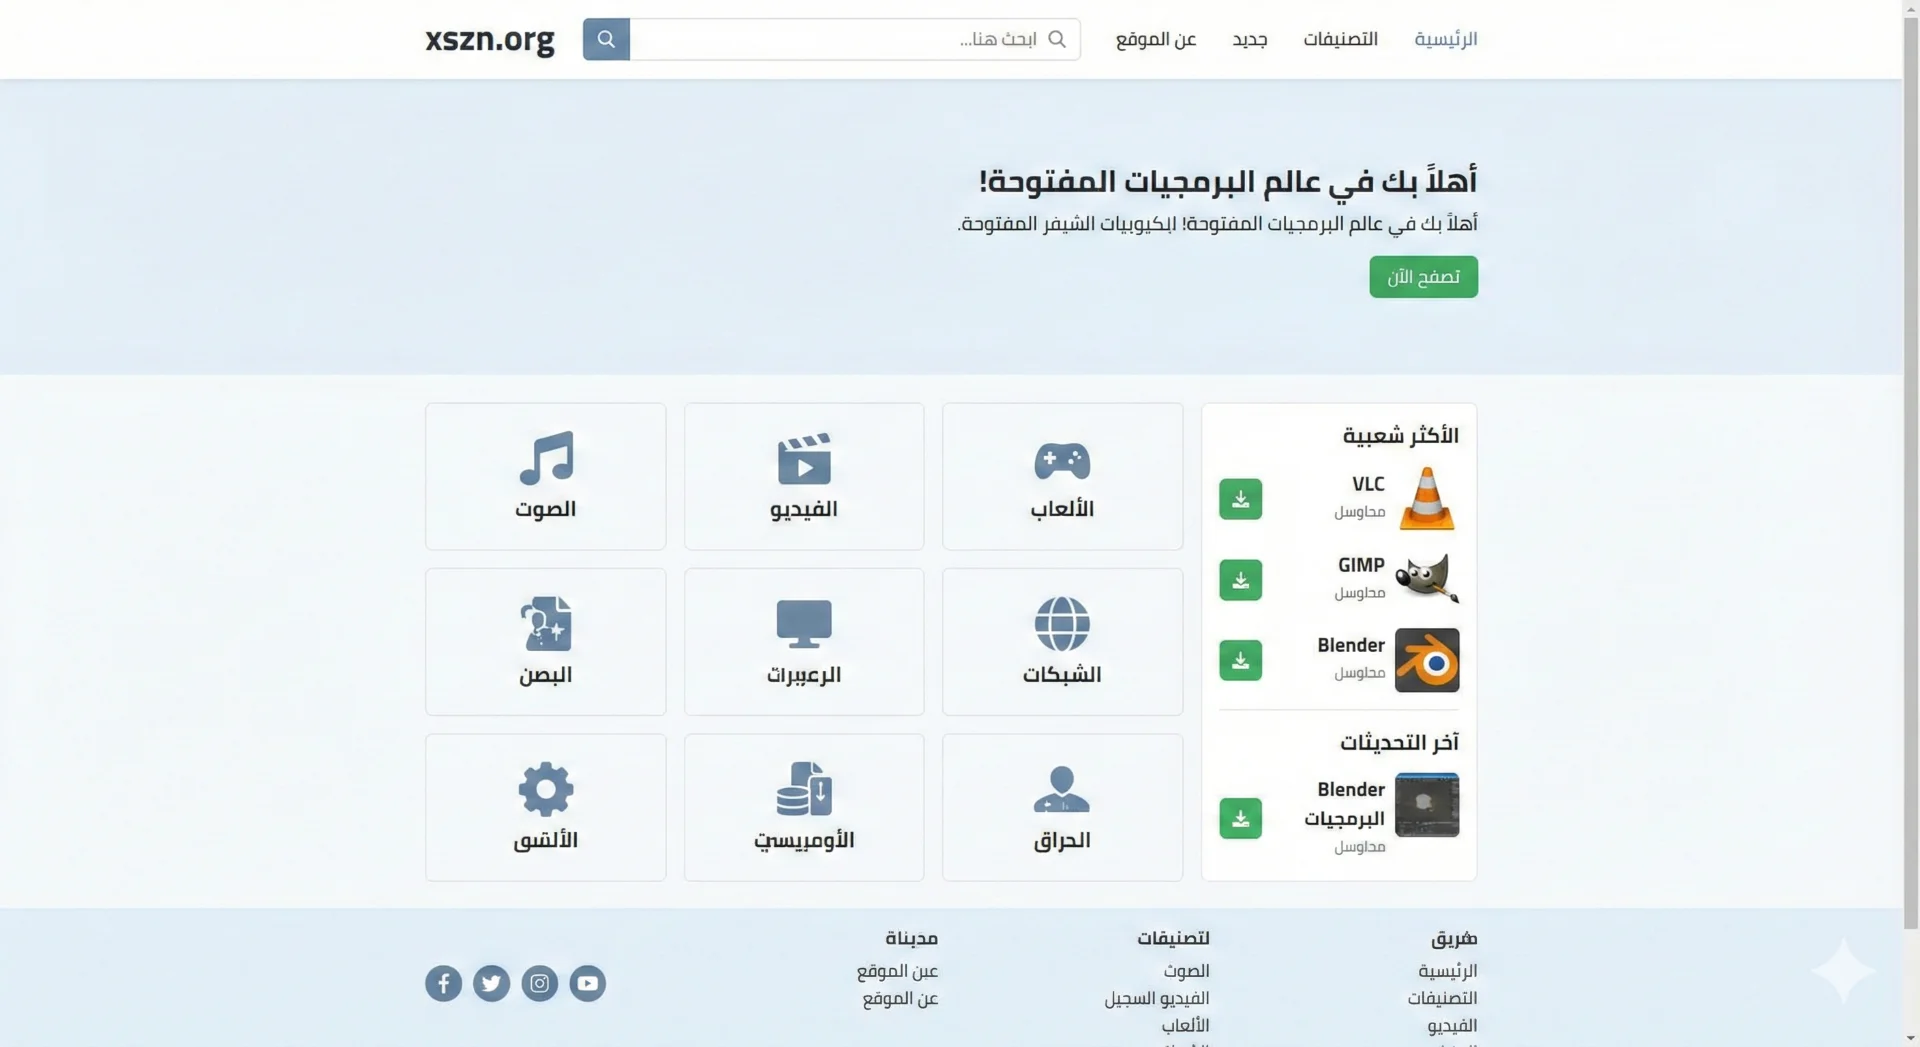1920x1047 pixels.
Task: Open التصنيفات in the top navigation
Action: 1340,39
